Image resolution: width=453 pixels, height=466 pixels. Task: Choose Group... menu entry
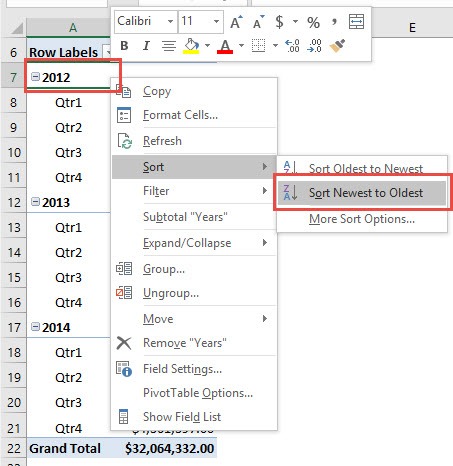(x=194, y=269)
